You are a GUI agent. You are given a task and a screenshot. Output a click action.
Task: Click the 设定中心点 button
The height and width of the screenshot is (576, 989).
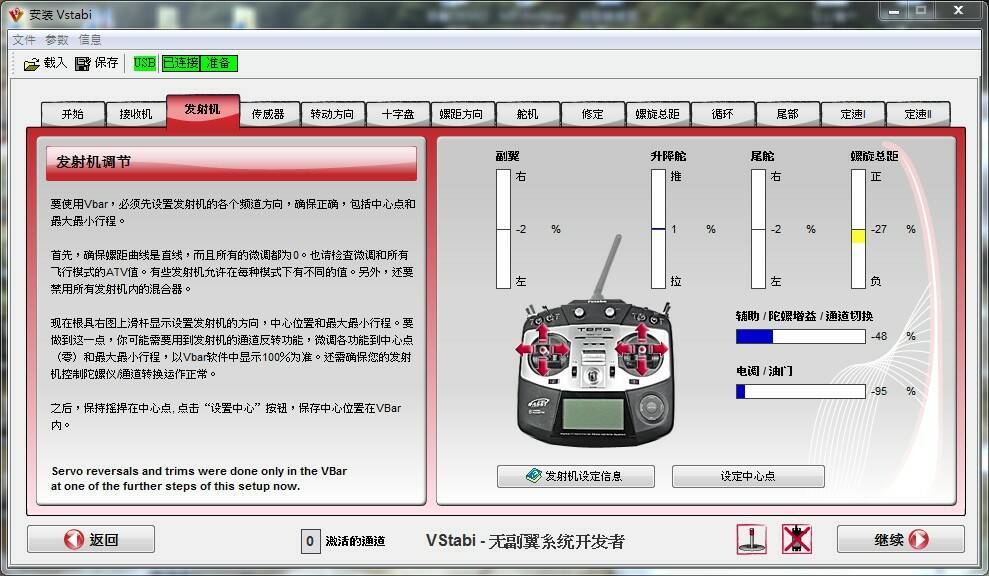click(x=748, y=476)
